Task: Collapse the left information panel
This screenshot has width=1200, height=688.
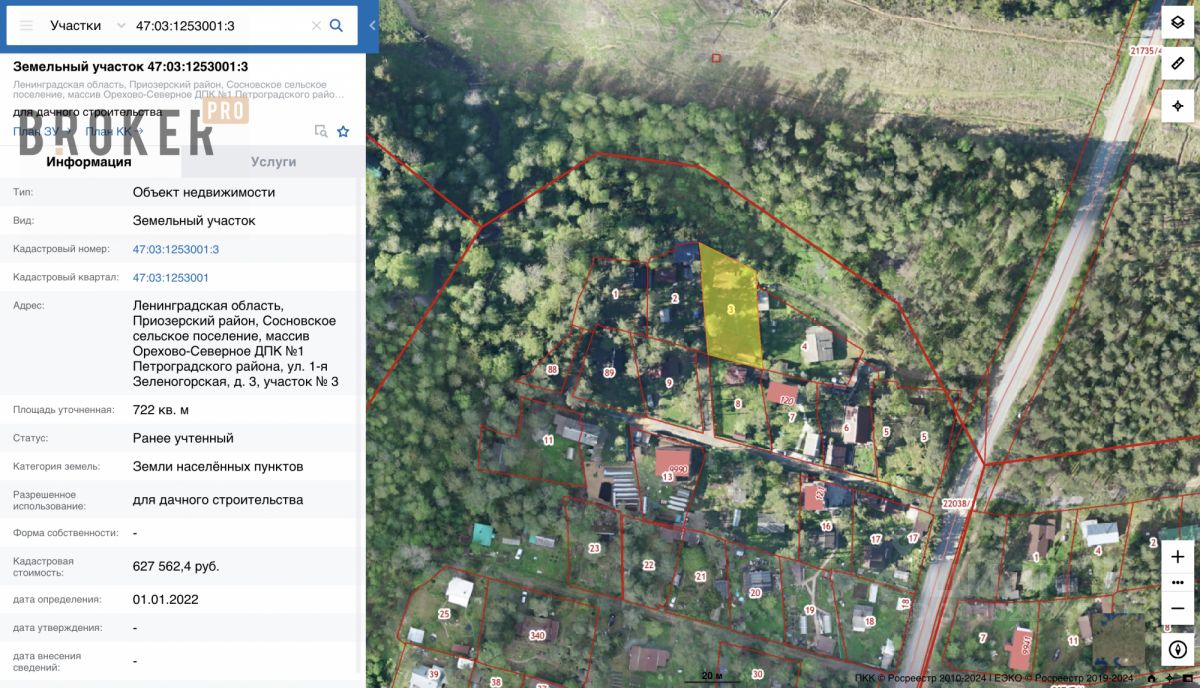Action: click(x=372, y=25)
